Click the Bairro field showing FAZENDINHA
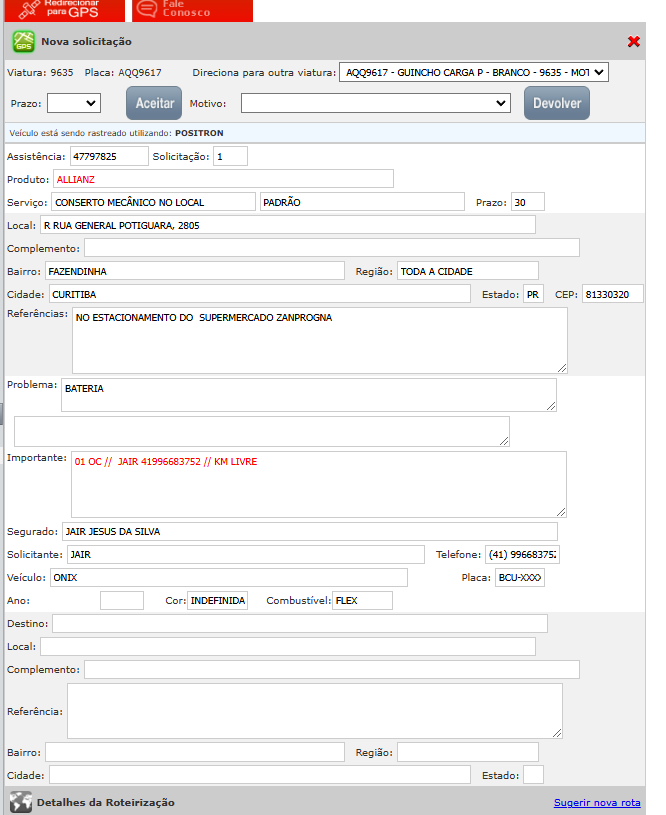 tap(195, 271)
